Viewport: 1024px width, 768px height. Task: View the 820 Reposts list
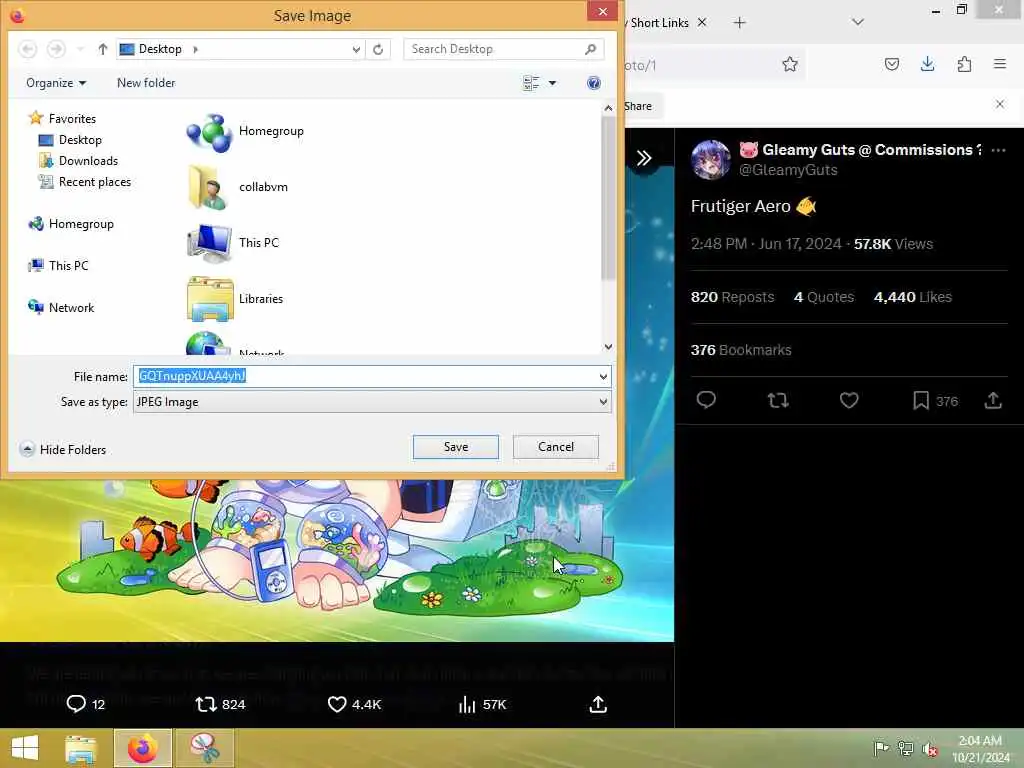pyautogui.click(x=732, y=297)
